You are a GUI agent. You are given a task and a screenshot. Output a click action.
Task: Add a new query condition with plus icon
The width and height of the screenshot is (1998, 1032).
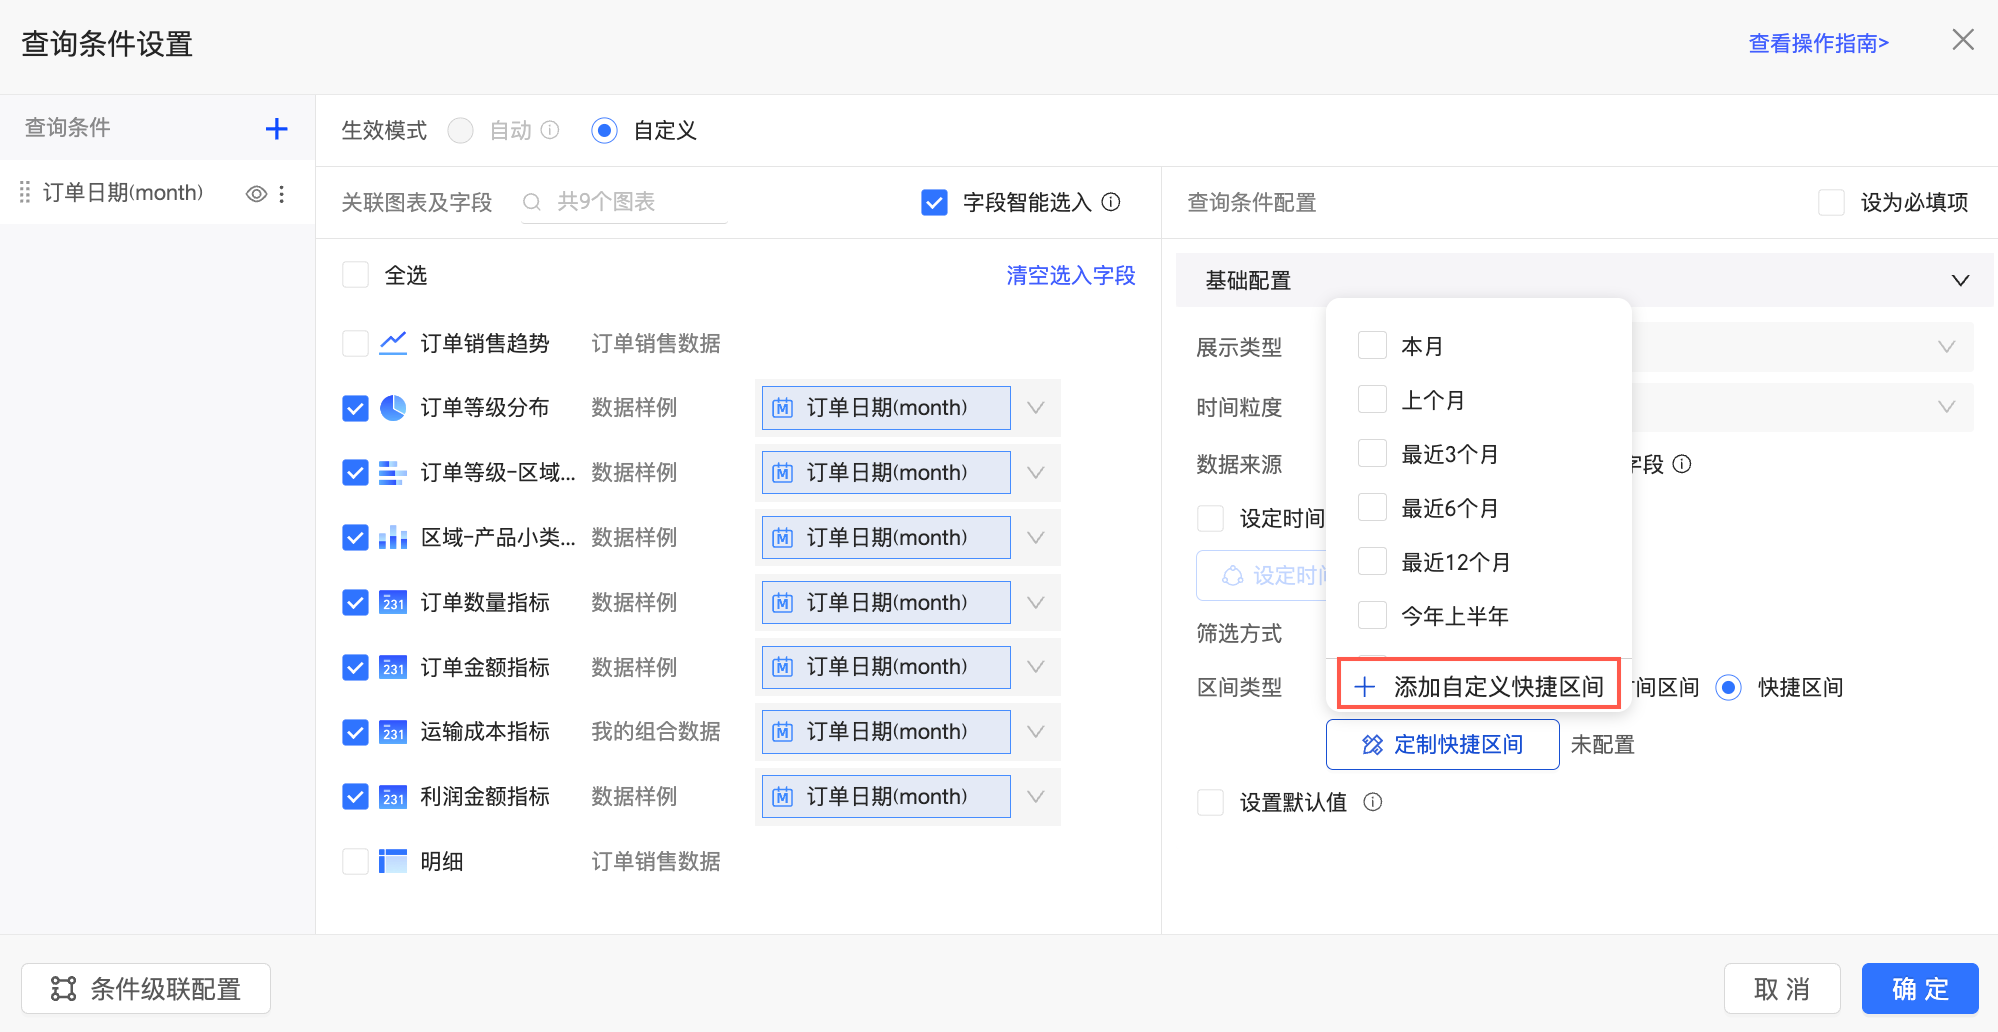277,129
